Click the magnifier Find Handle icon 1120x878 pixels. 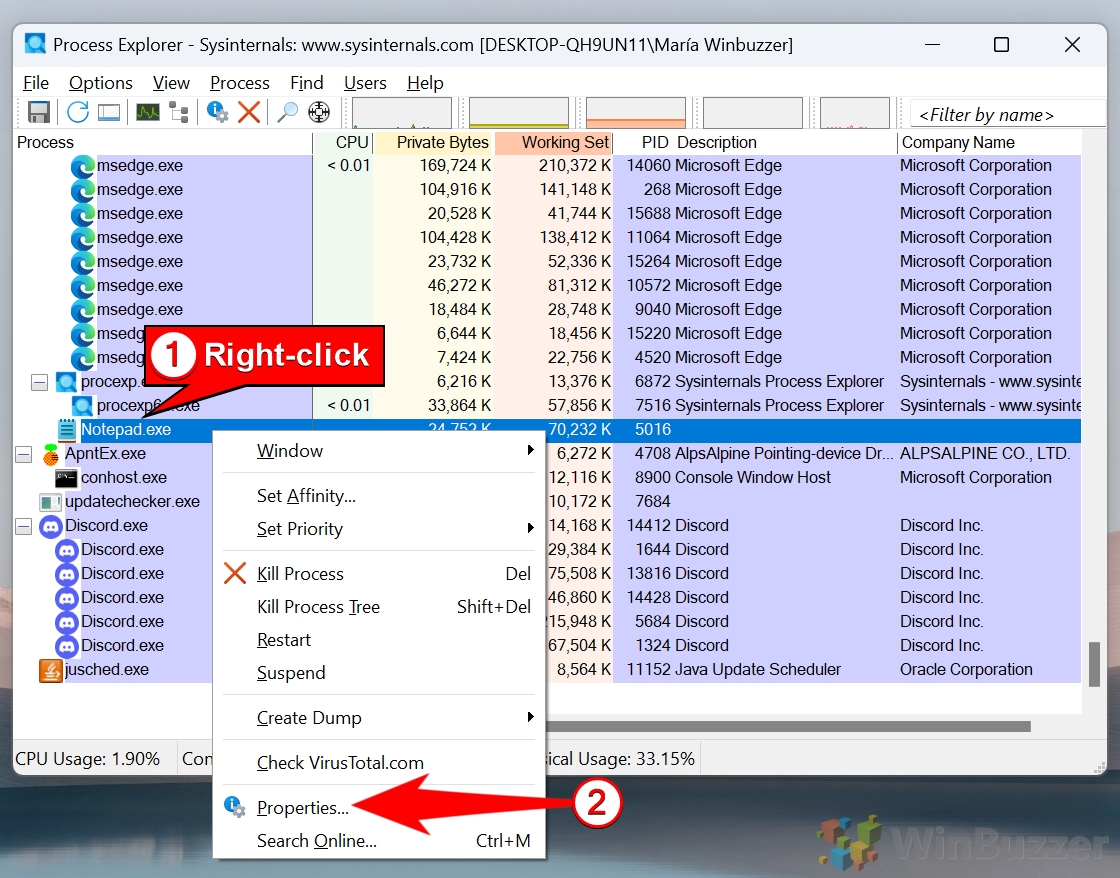288,112
